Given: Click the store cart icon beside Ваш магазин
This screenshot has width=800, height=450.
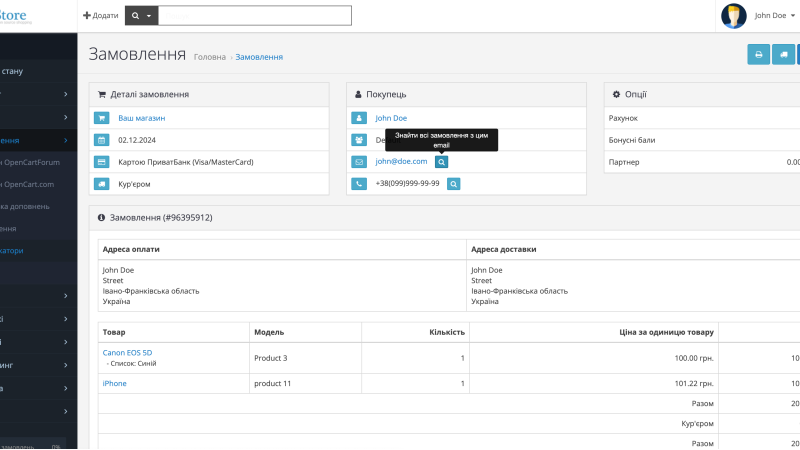Looking at the screenshot, I should tap(102, 118).
